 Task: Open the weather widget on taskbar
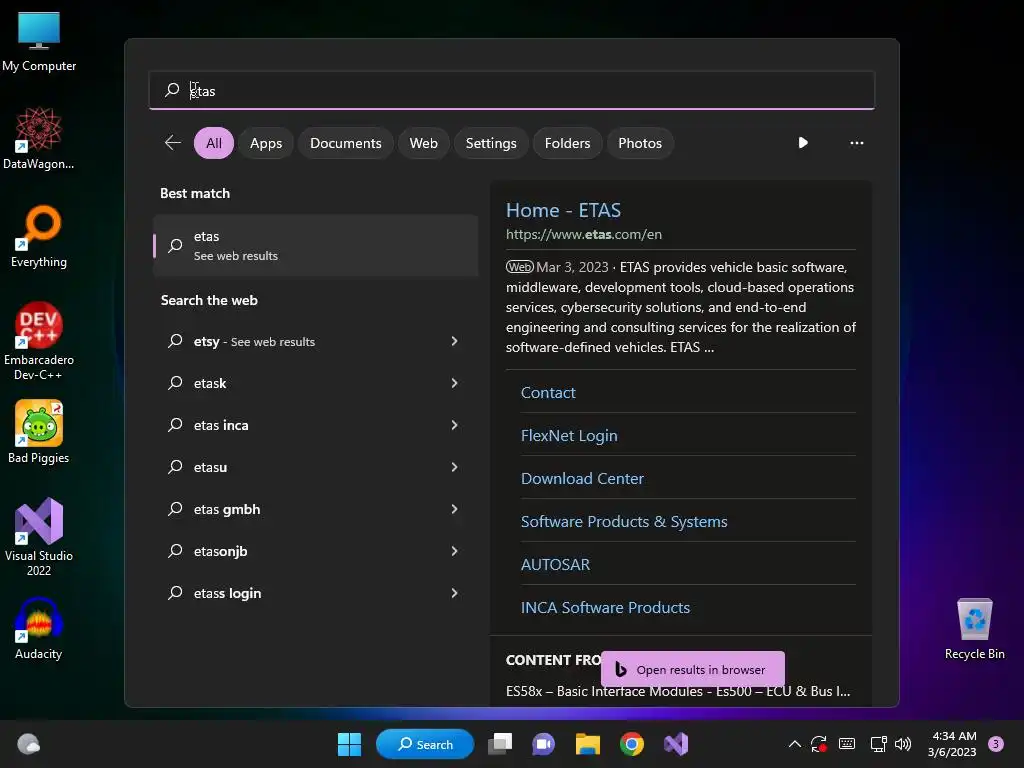coord(28,744)
